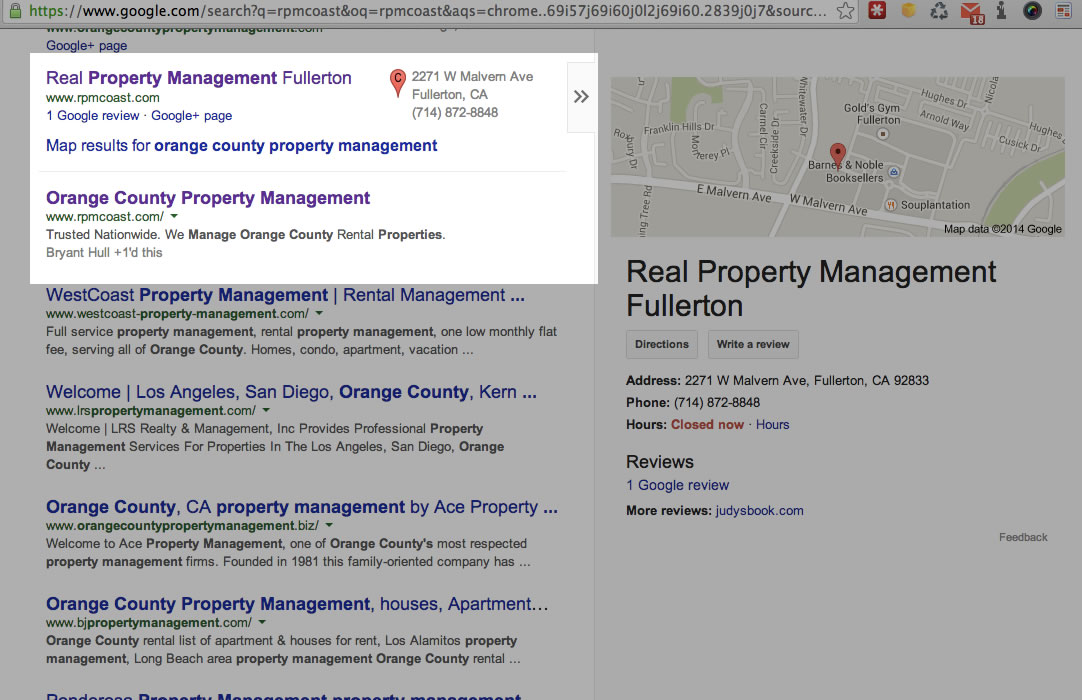The image size is (1082, 700).
Task: Open 1 Google review link under rpmcoast
Action: (x=92, y=116)
